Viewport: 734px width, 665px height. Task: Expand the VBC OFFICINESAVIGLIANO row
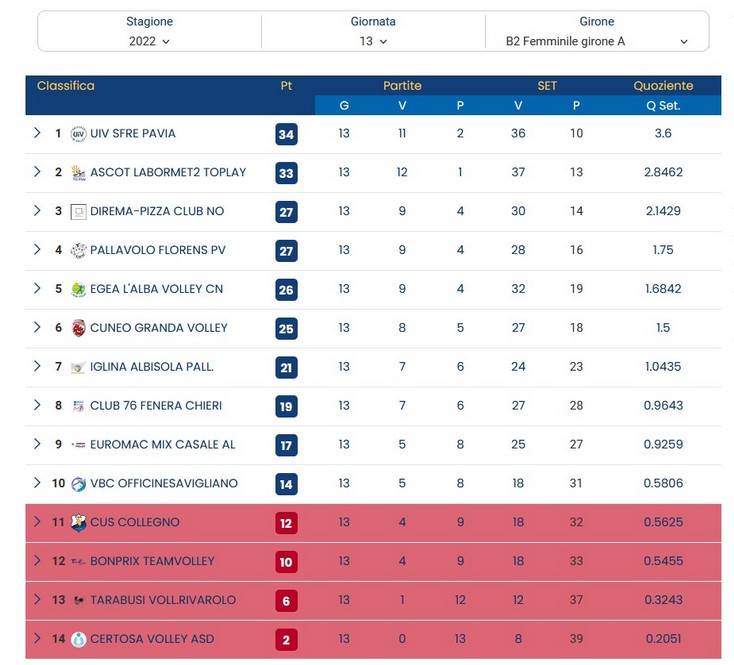pyautogui.click(x=37, y=482)
